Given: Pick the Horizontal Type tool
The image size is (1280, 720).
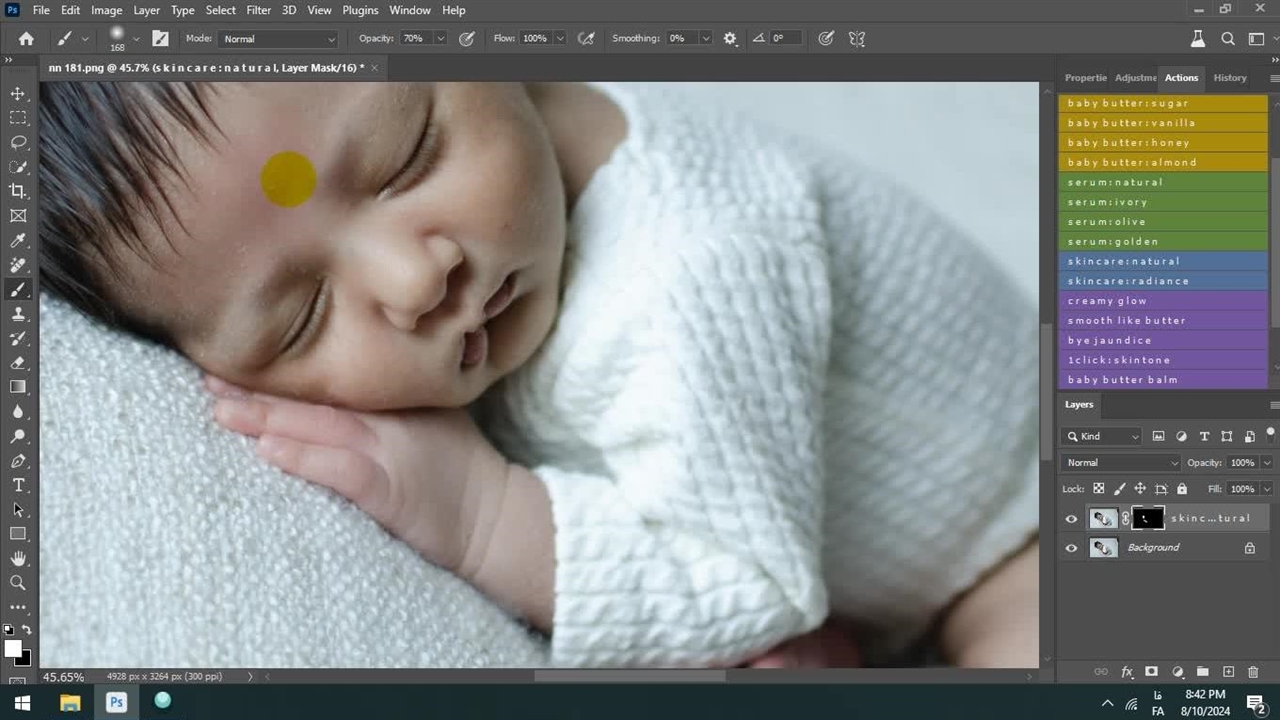Looking at the screenshot, I should point(18,485).
